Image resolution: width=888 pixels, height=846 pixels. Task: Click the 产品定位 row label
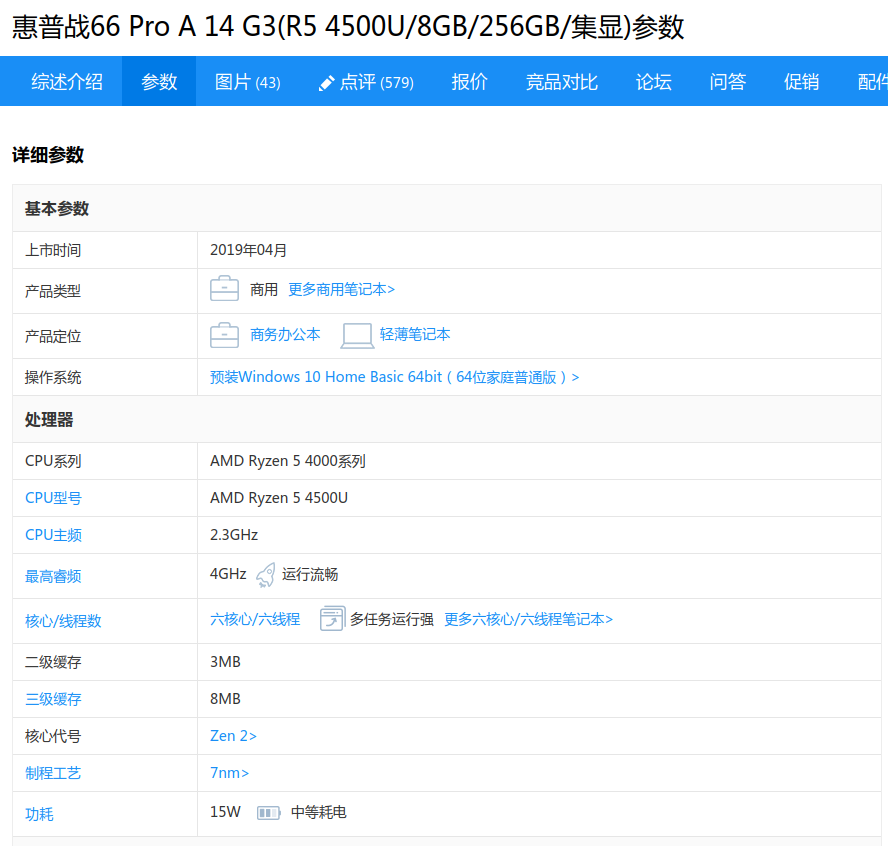pos(53,336)
